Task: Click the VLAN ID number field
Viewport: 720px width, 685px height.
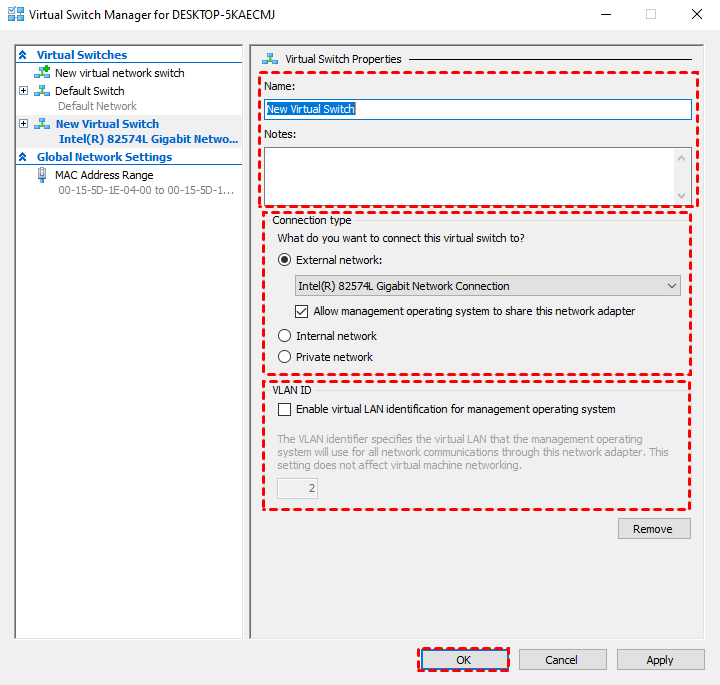Action: pyautogui.click(x=297, y=488)
